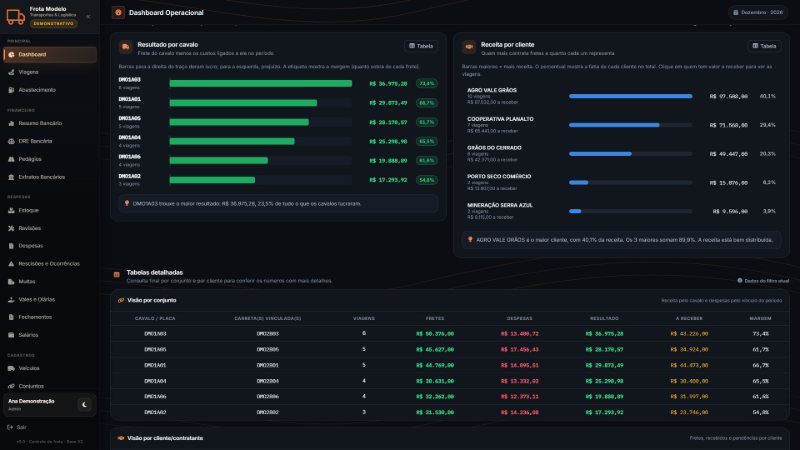
Task: Click the Rescisões e Ocorrências warning icon
Action: [11, 264]
